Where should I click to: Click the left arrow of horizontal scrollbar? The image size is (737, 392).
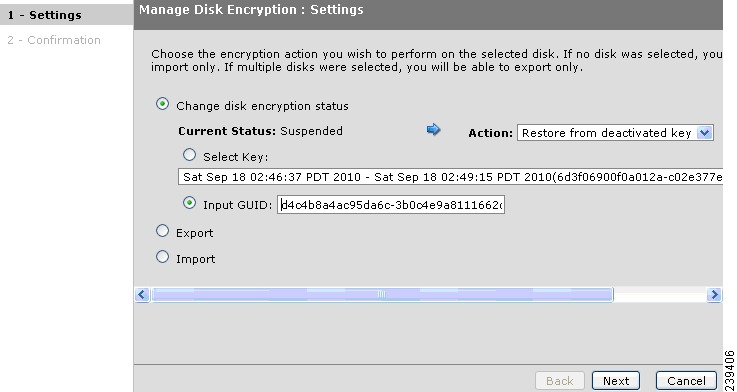pos(142,295)
